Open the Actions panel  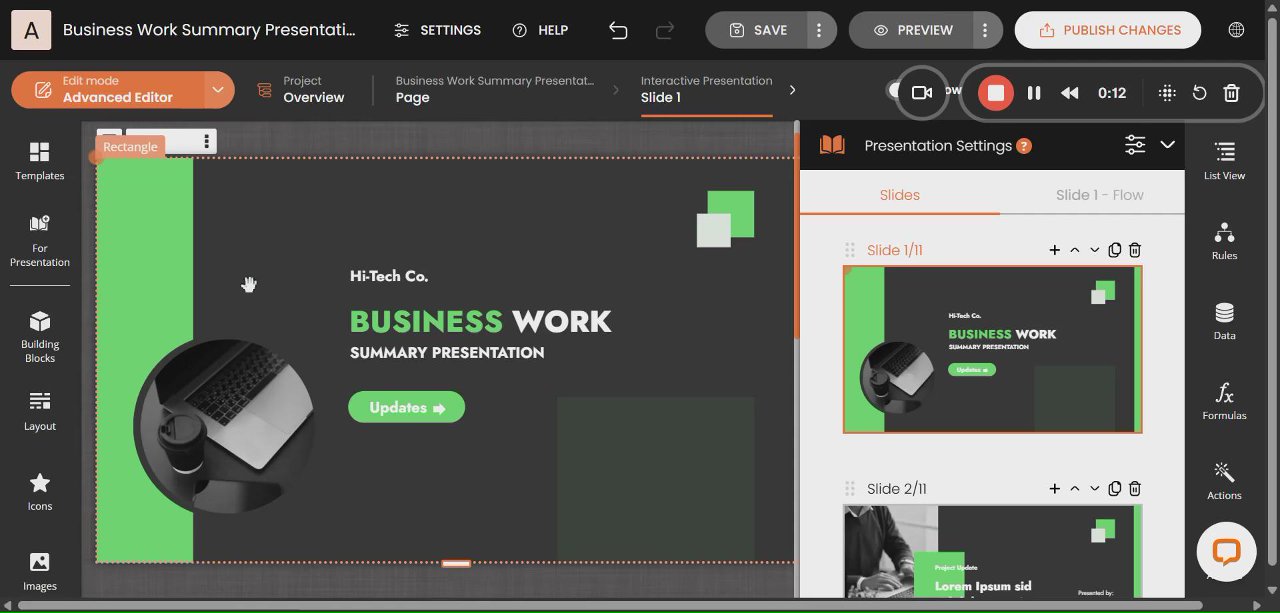click(1224, 481)
